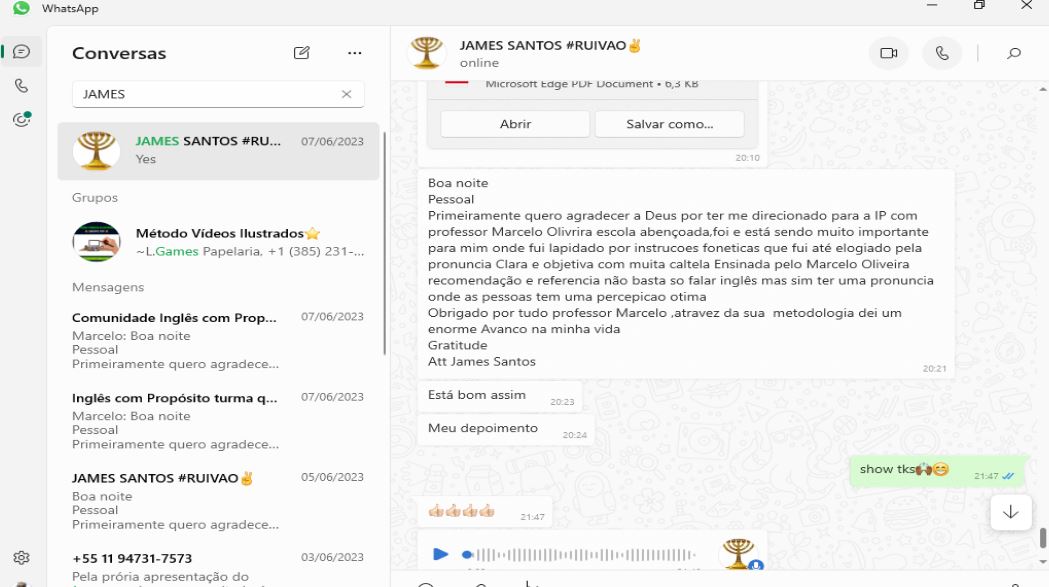The width and height of the screenshot is (1049, 587).
Task: Minimize the WhatsApp window
Action: click(x=932, y=5)
